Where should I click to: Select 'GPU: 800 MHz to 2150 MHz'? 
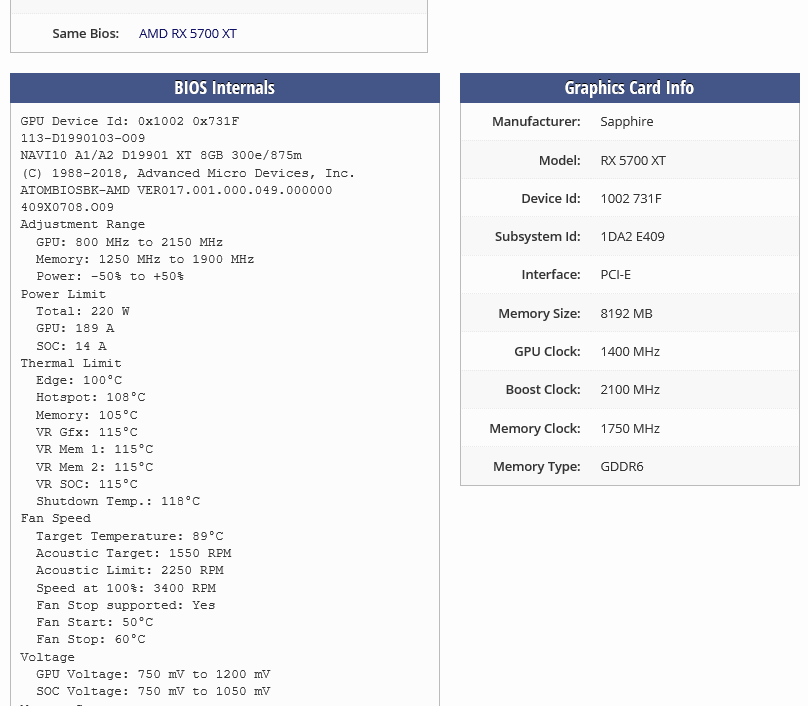[x=129, y=242]
